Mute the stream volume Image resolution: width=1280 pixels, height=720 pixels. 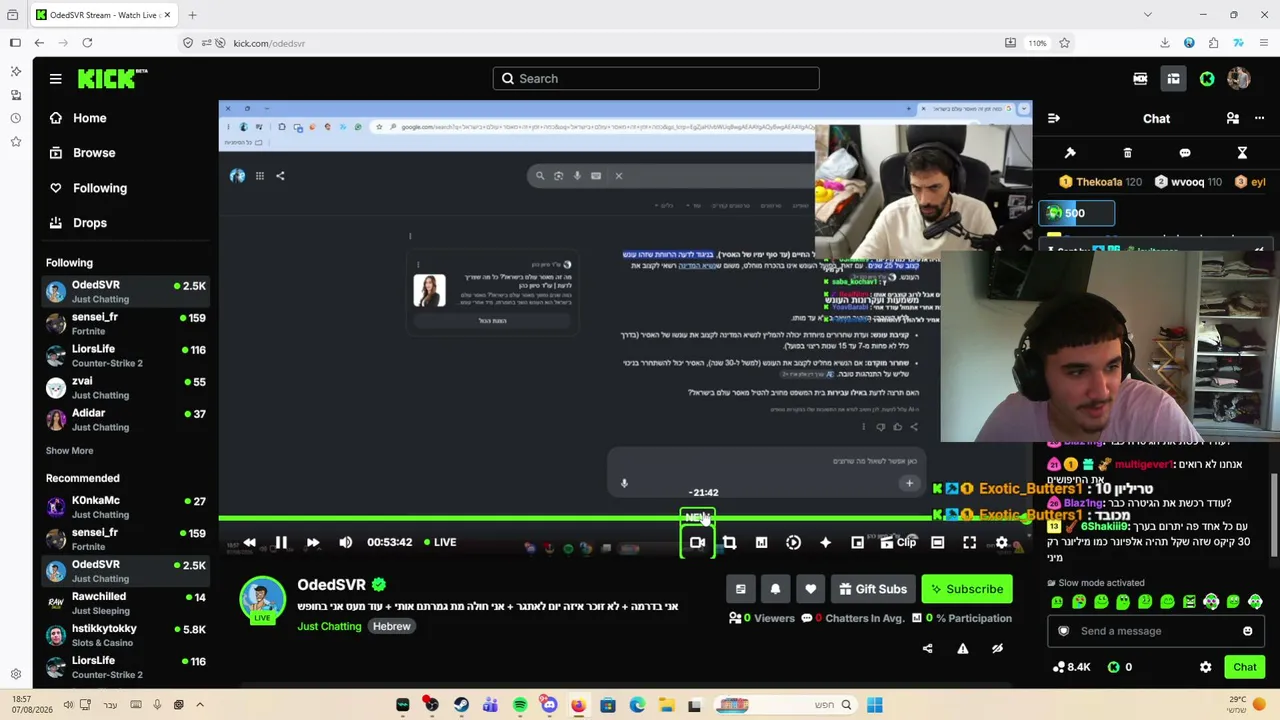[x=345, y=542]
